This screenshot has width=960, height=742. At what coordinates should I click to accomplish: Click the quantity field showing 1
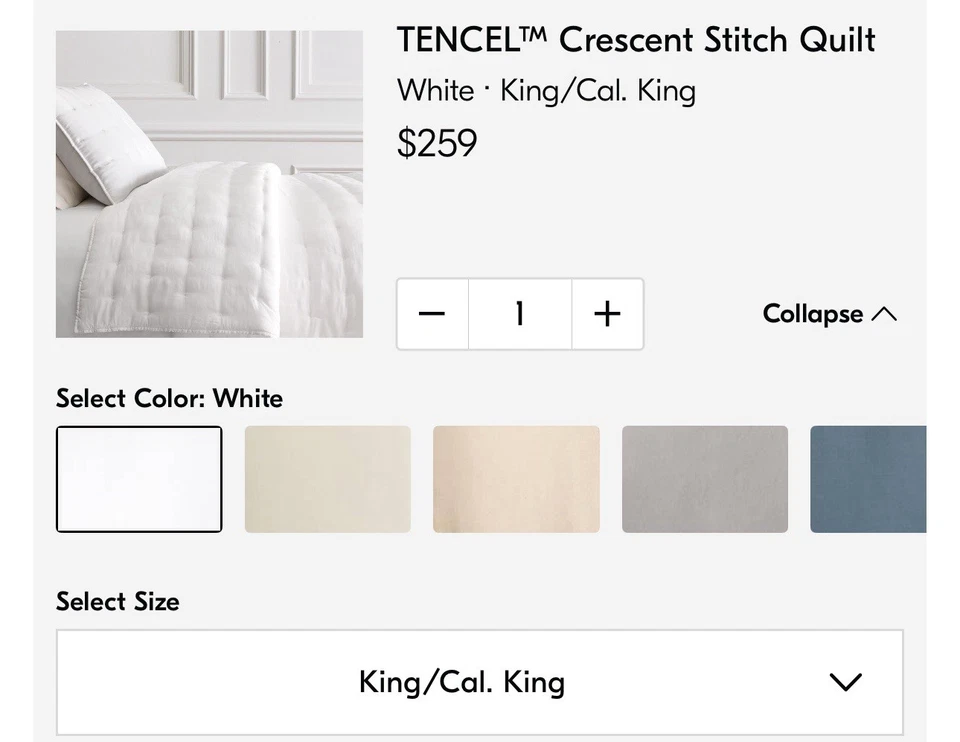519,314
